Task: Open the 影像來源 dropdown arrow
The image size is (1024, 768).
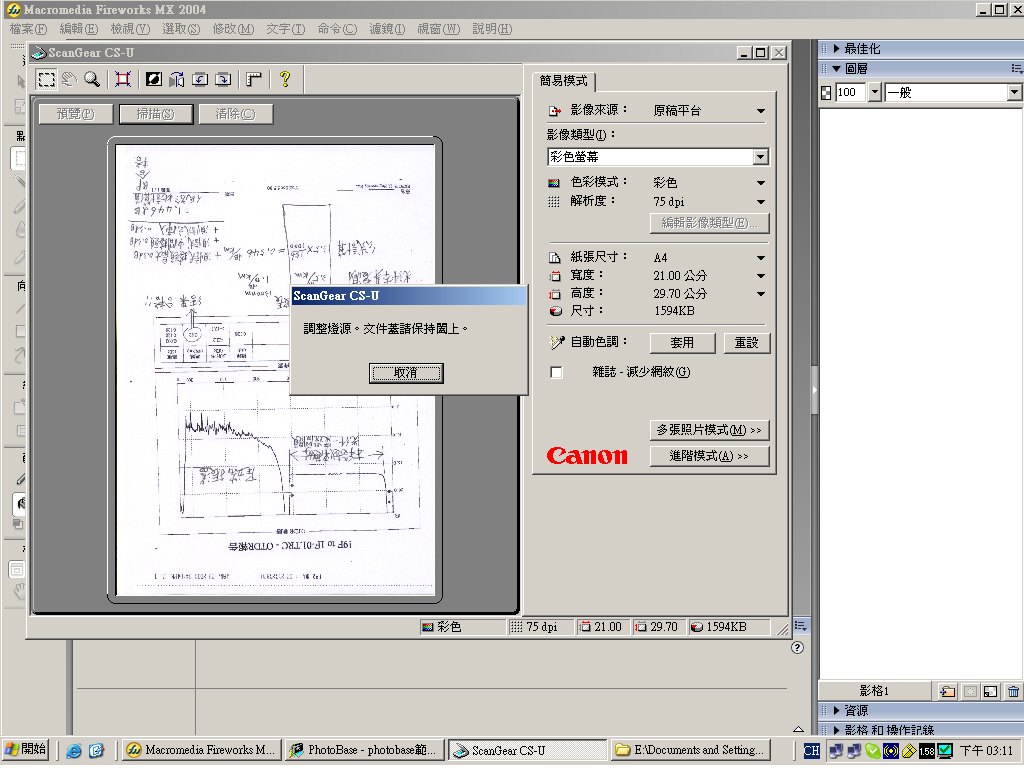Action: pyautogui.click(x=761, y=111)
